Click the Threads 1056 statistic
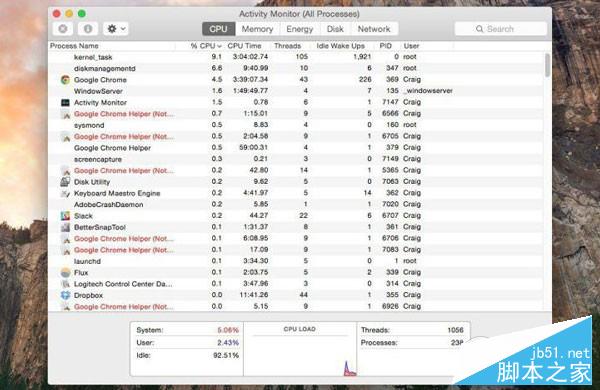The height and width of the screenshot is (390, 600). [412, 330]
